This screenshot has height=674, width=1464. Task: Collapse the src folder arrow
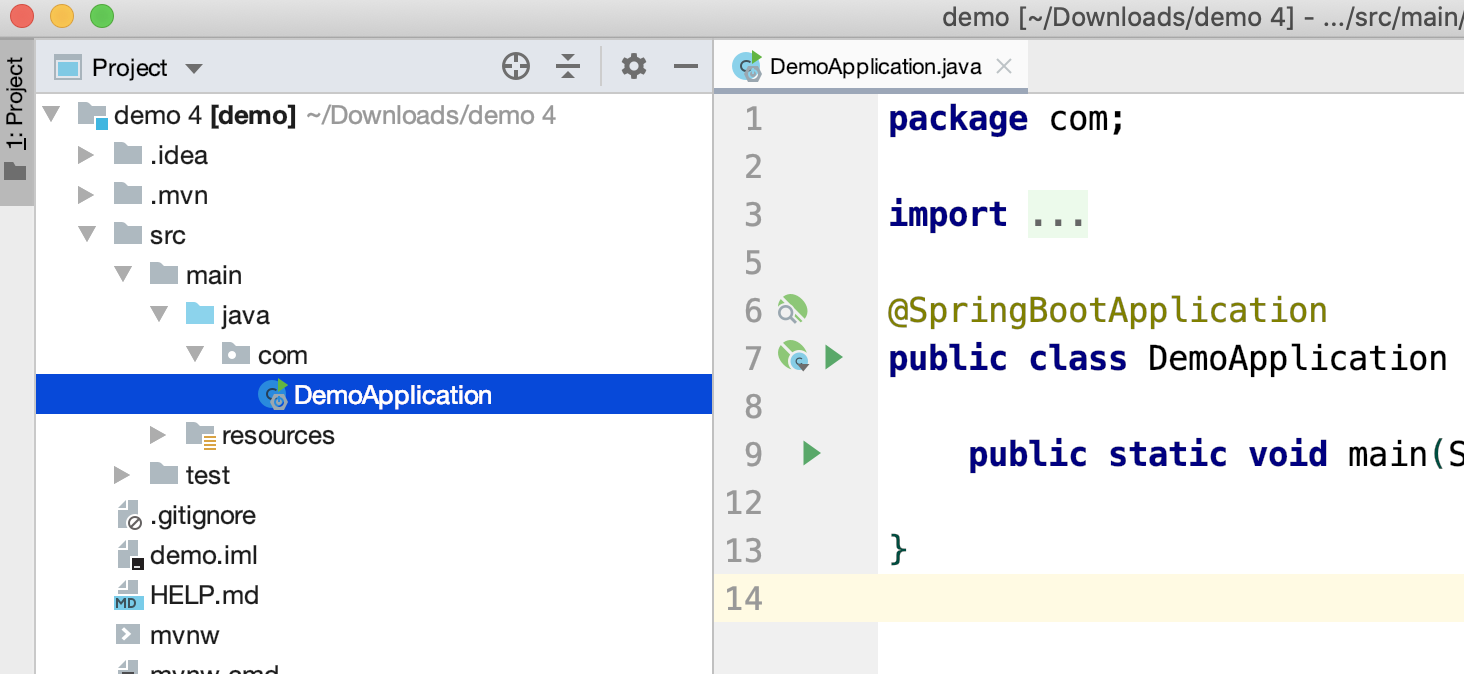tap(87, 235)
